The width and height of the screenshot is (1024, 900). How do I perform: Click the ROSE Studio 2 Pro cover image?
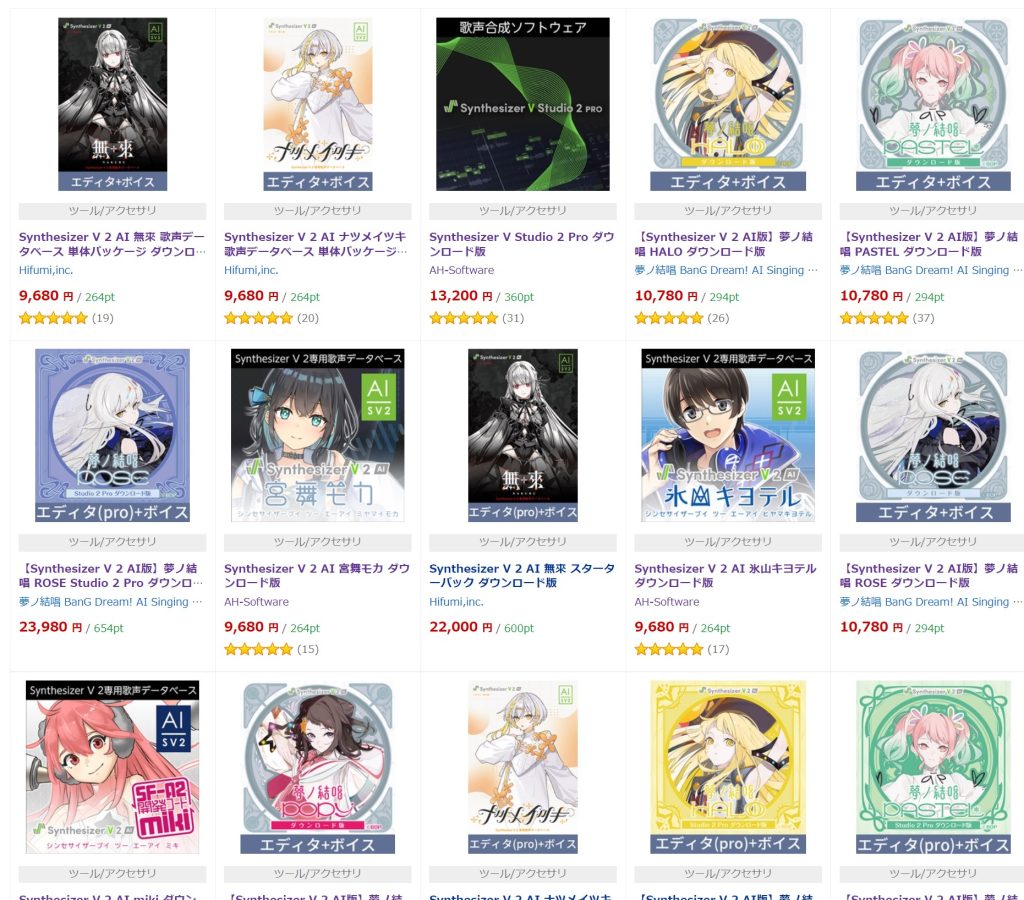(x=112, y=436)
